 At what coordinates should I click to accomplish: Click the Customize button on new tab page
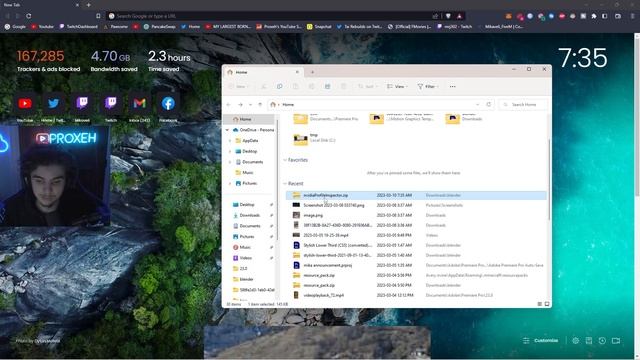point(540,340)
